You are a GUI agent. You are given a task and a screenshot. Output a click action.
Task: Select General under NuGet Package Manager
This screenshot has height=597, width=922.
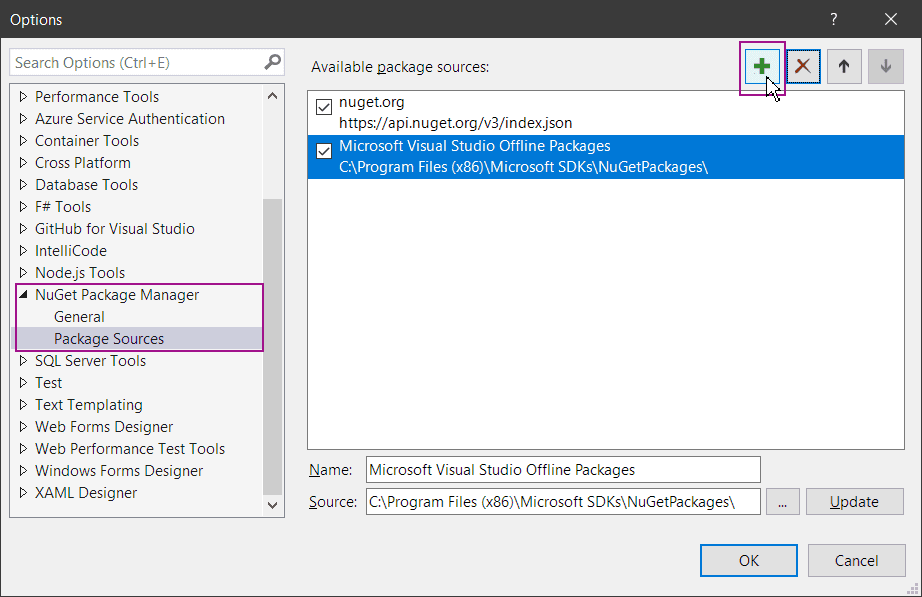(79, 317)
